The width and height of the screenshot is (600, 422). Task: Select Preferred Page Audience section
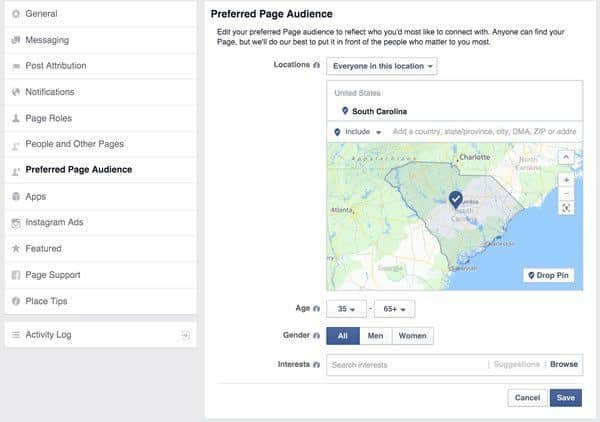point(101,170)
